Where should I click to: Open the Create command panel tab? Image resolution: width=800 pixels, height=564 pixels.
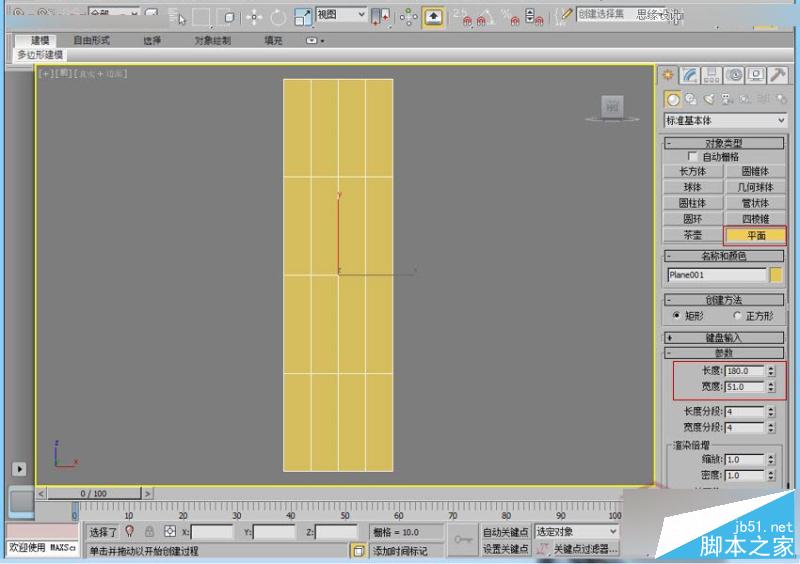[667, 76]
